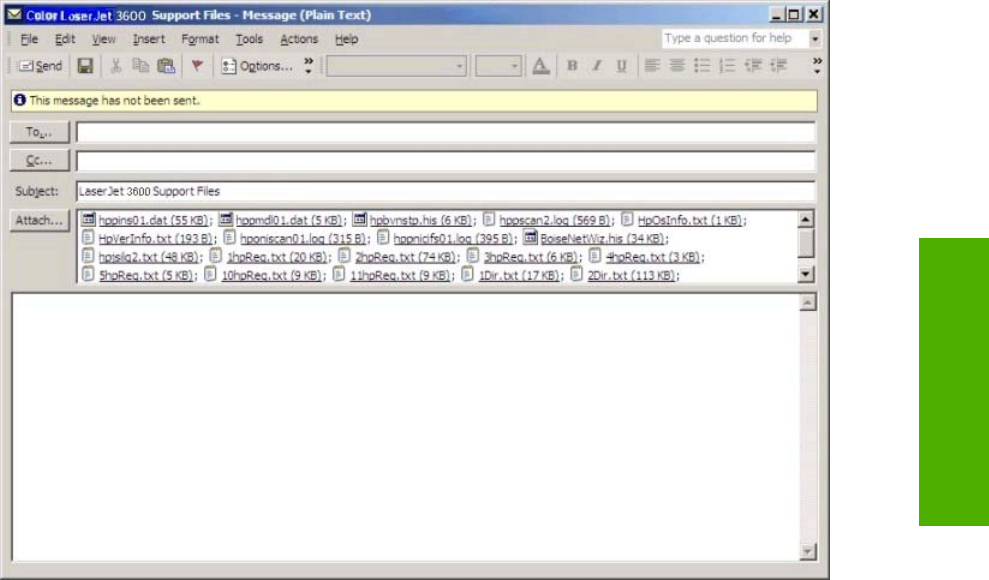Apply numbered list
989x580 pixels.
[x=727, y=66]
